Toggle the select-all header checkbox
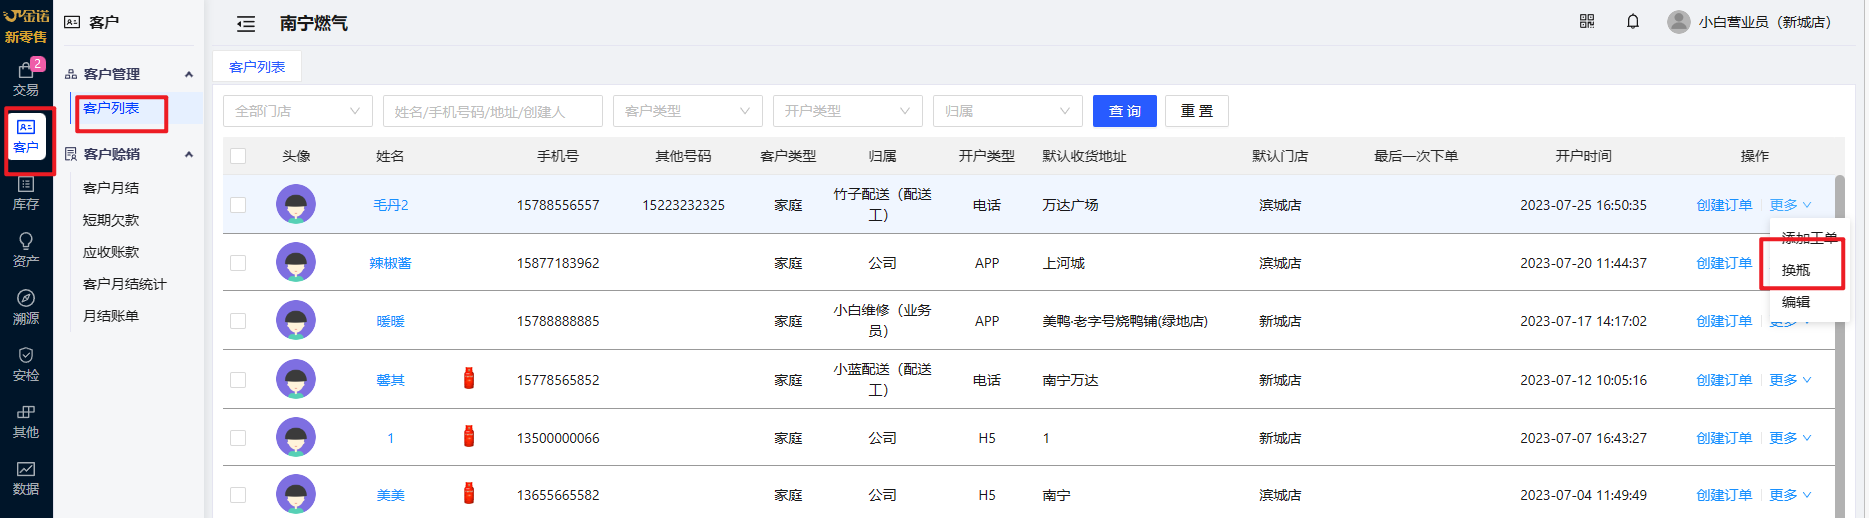 (x=238, y=156)
